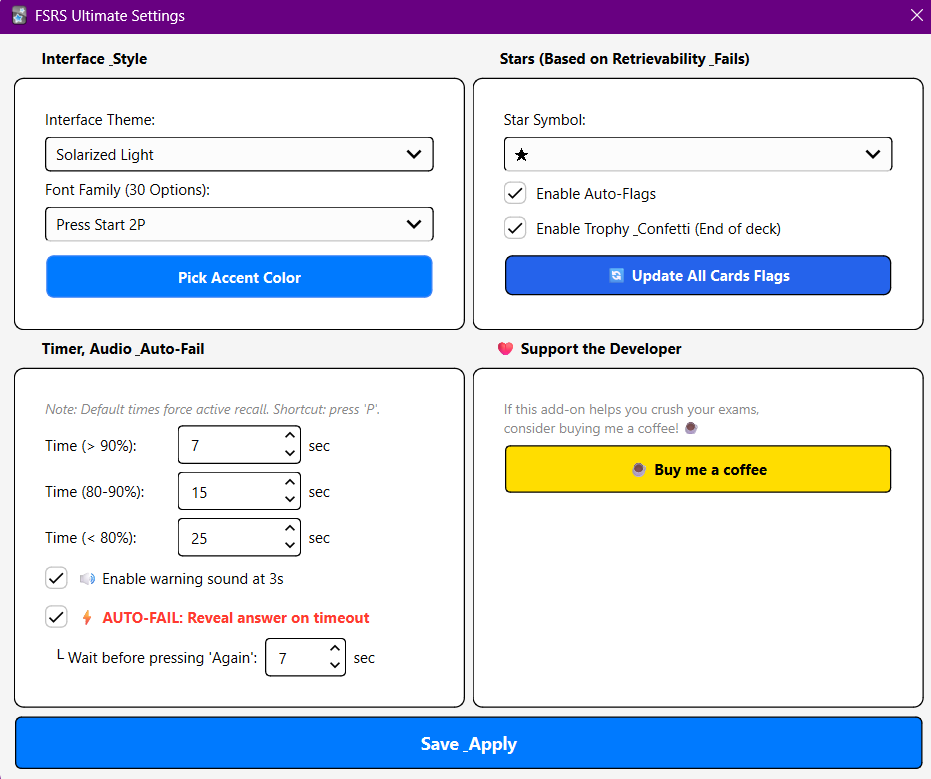Open the Interface Theme dropdown
This screenshot has height=779, width=931.
239,155
